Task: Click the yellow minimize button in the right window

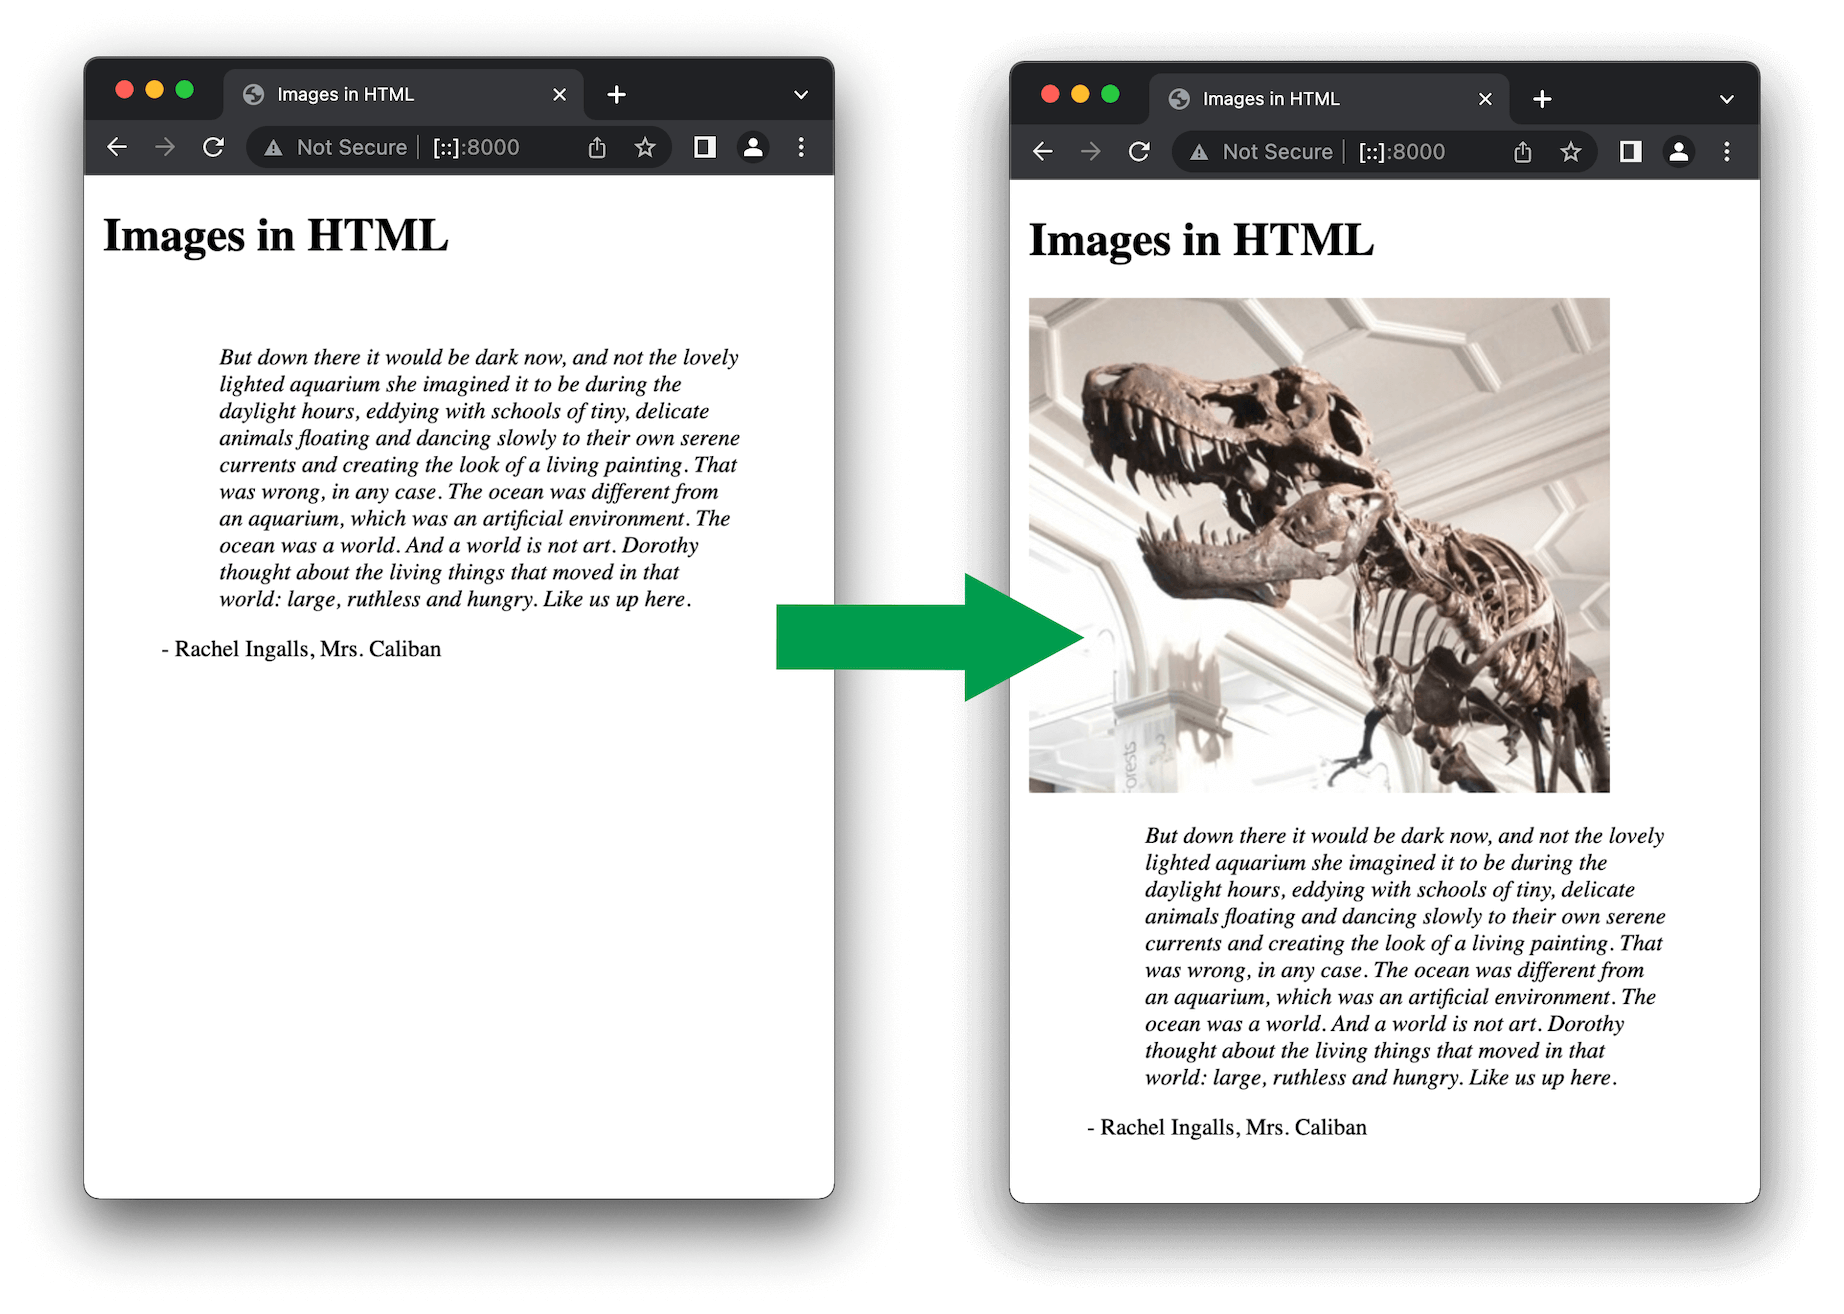Action: 1080,93
